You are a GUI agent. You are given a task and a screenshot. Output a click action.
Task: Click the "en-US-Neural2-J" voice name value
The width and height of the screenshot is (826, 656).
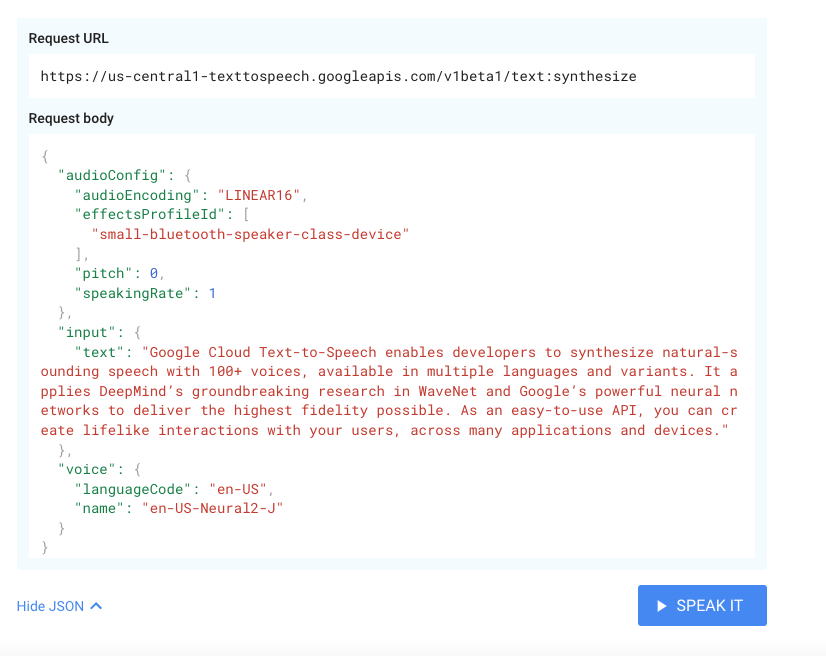click(x=212, y=508)
